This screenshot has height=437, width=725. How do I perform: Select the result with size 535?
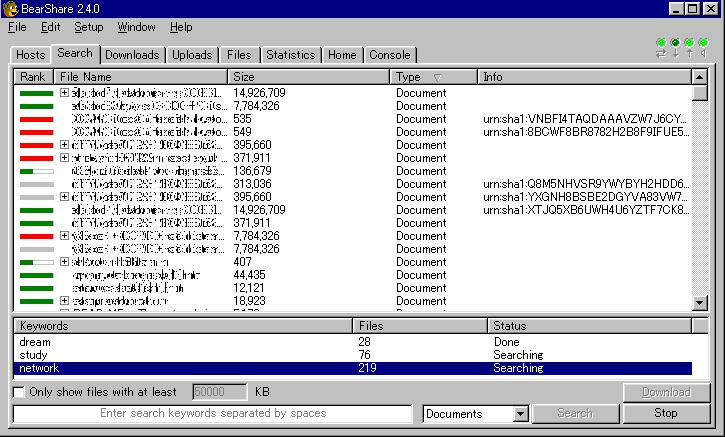pyautogui.click(x=353, y=119)
